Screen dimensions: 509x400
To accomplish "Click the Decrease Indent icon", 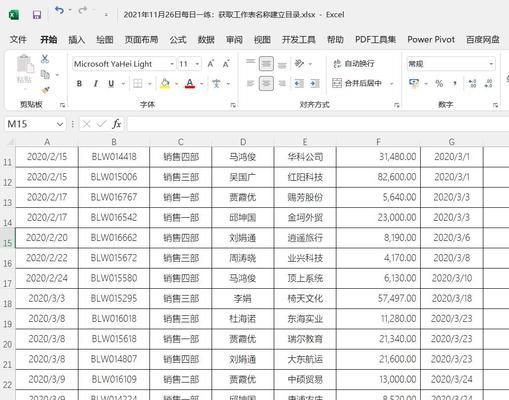I will click(299, 83).
